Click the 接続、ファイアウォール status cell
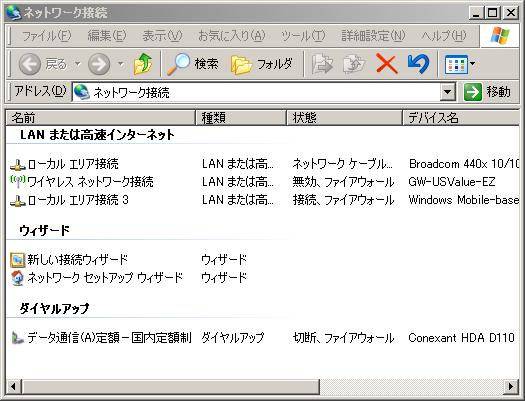Image resolution: width=525 pixels, height=401 pixels. [x=344, y=200]
